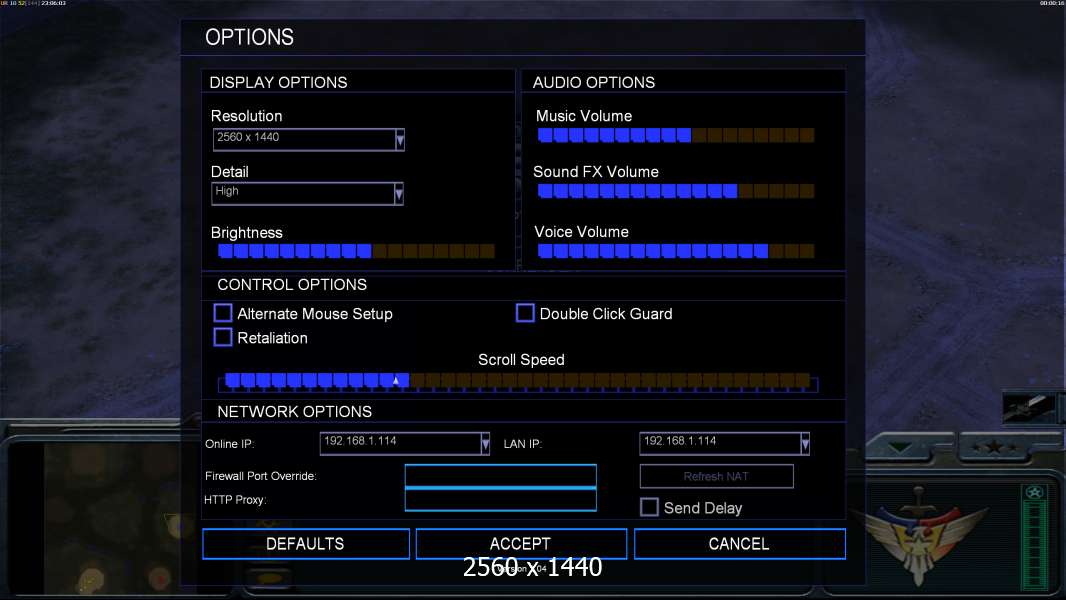Enable the Send Delay checkbox
The height and width of the screenshot is (600, 1066).
pyautogui.click(x=649, y=508)
